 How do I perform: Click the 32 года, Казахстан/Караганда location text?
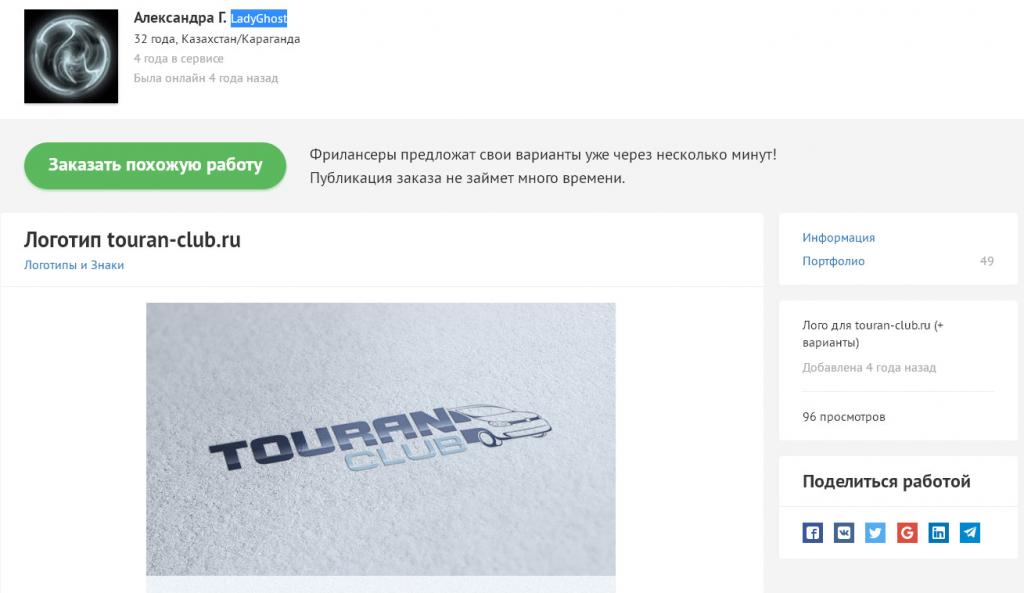(217, 39)
